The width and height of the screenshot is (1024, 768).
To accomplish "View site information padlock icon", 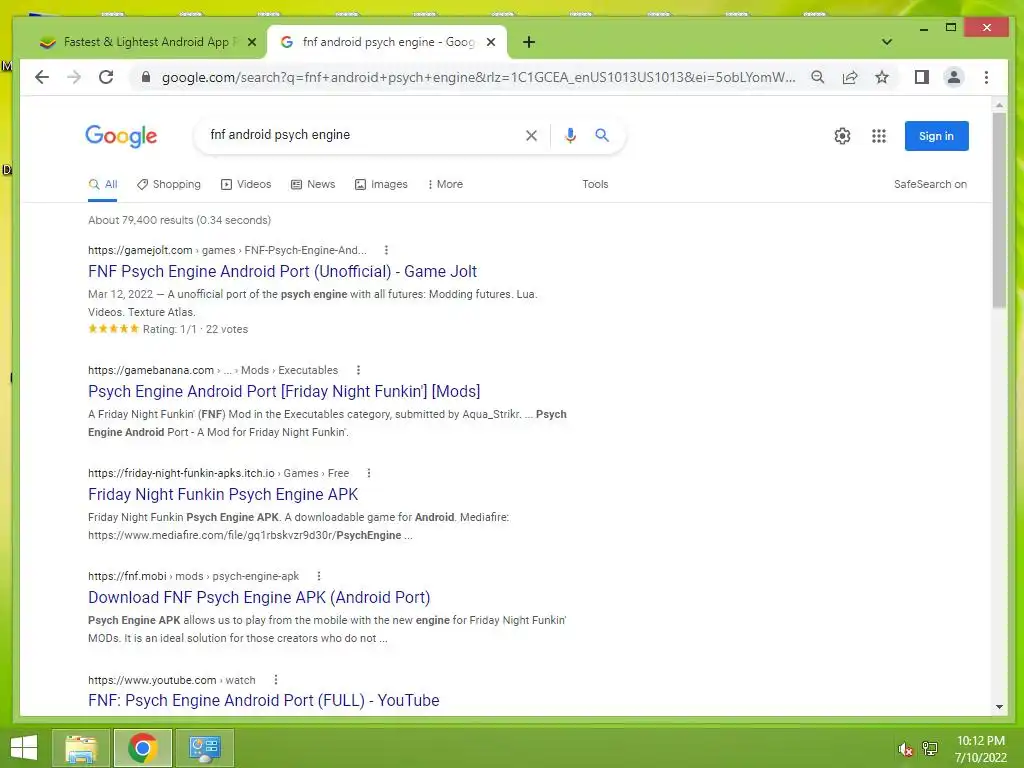I will coord(146,77).
